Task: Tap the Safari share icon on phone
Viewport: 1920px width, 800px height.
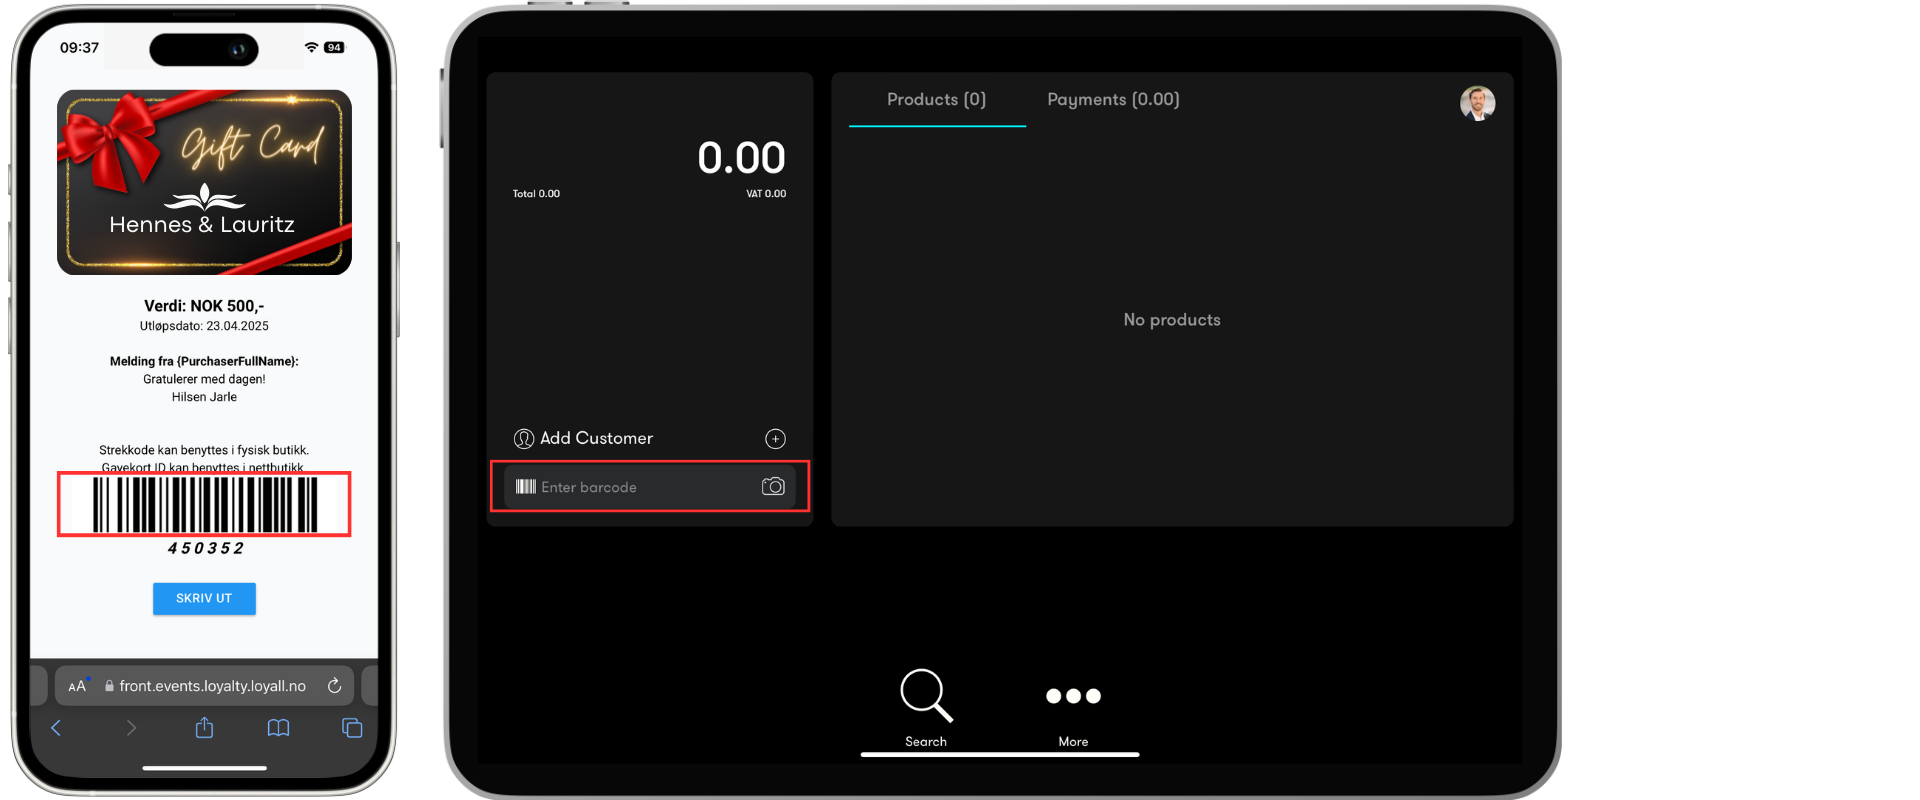Action: click(x=204, y=727)
